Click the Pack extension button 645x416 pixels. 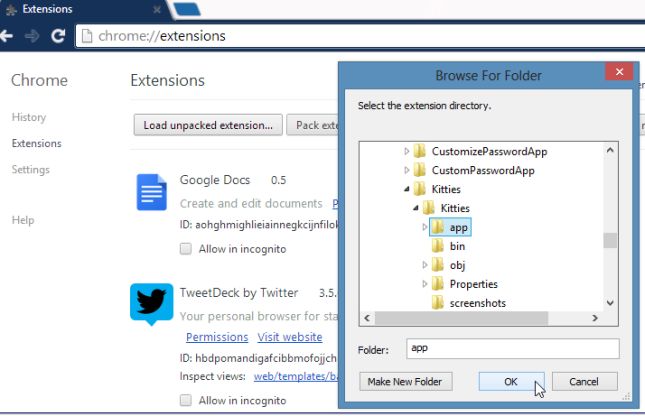click(x=313, y=125)
